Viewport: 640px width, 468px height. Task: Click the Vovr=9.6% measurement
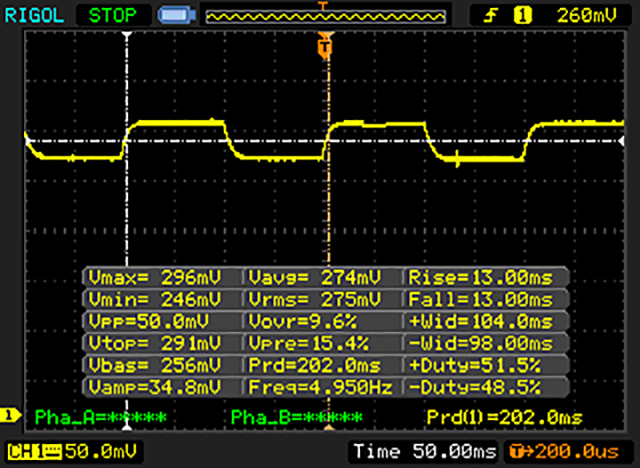302,322
